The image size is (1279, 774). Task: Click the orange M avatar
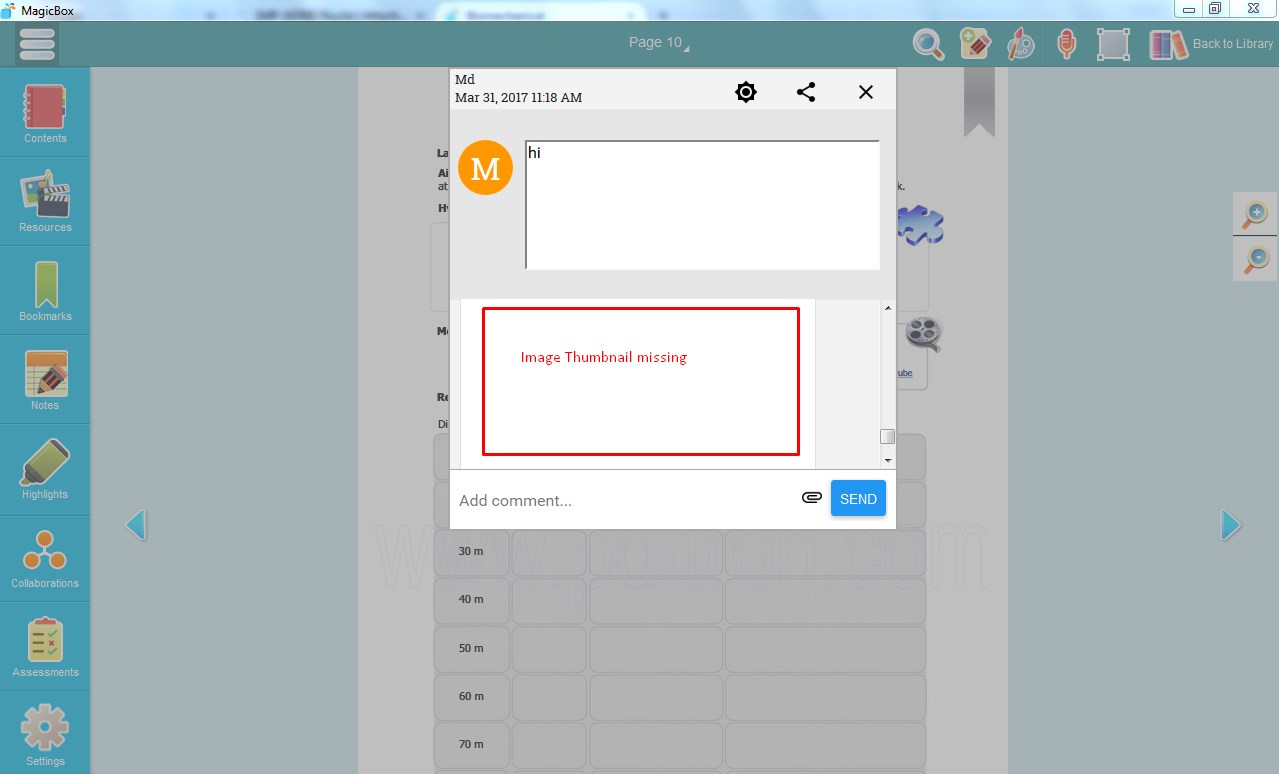pos(485,167)
